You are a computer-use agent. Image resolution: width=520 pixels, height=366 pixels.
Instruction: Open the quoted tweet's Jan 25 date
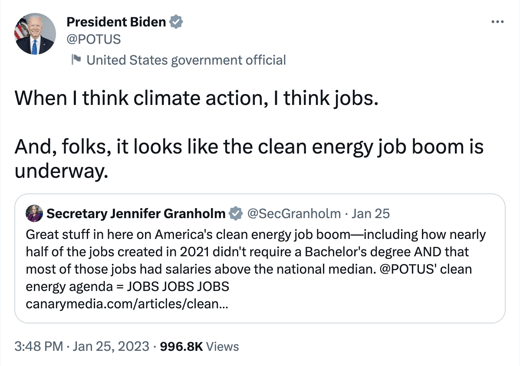pos(371,213)
